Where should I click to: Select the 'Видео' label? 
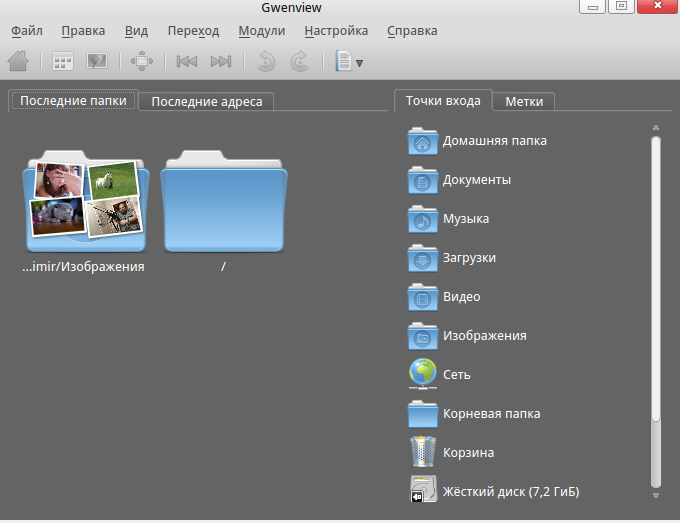point(461,297)
